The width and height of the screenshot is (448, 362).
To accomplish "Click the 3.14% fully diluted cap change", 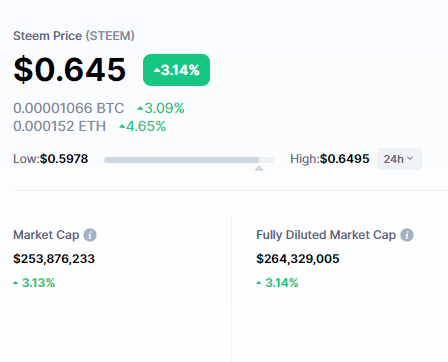I will pyautogui.click(x=277, y=283).
